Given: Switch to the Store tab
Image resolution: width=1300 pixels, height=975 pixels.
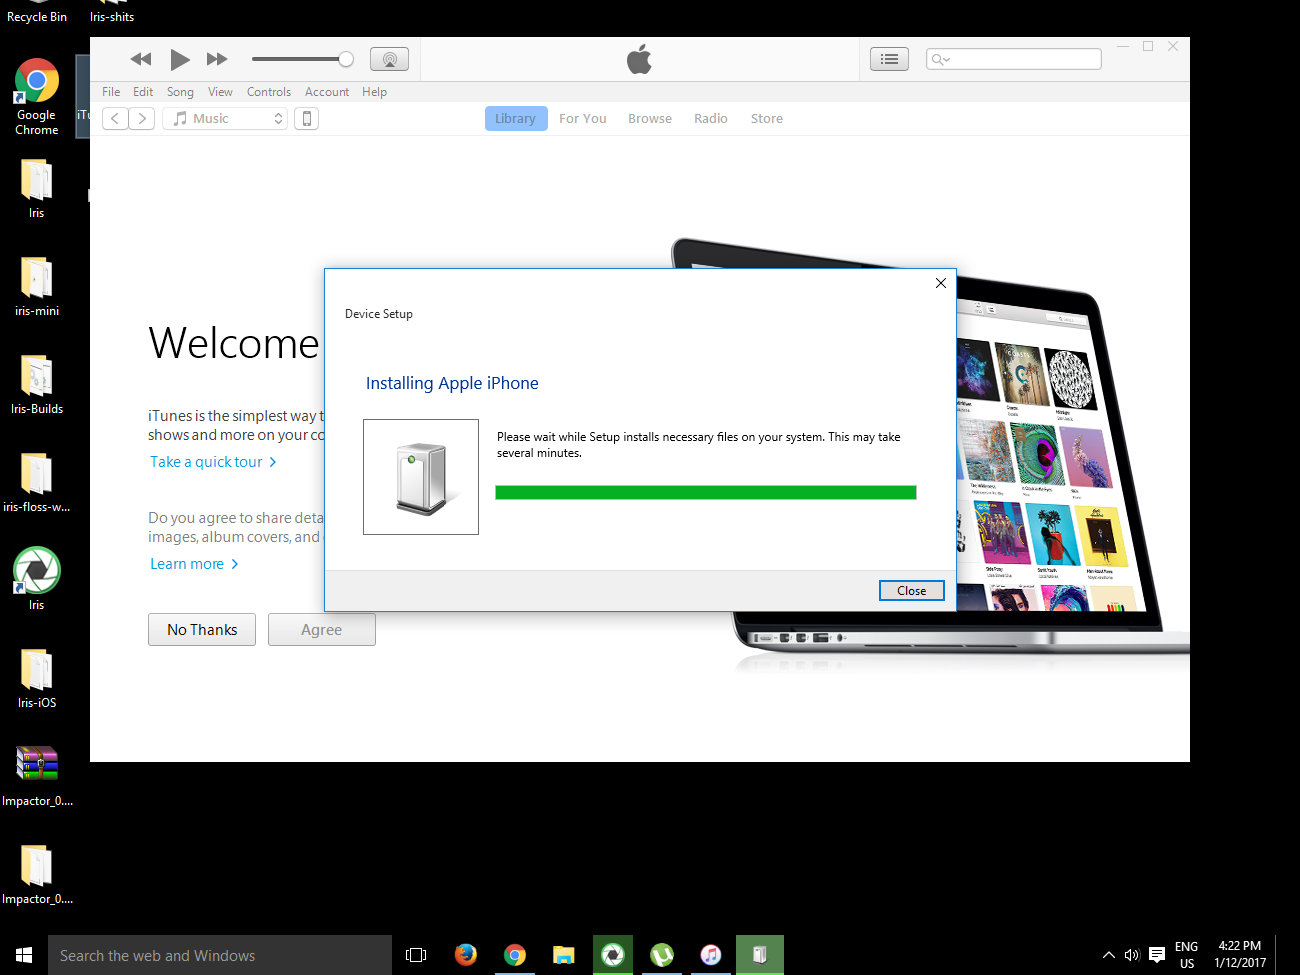Looking at the screenshot, I should [x=767, y=118].
